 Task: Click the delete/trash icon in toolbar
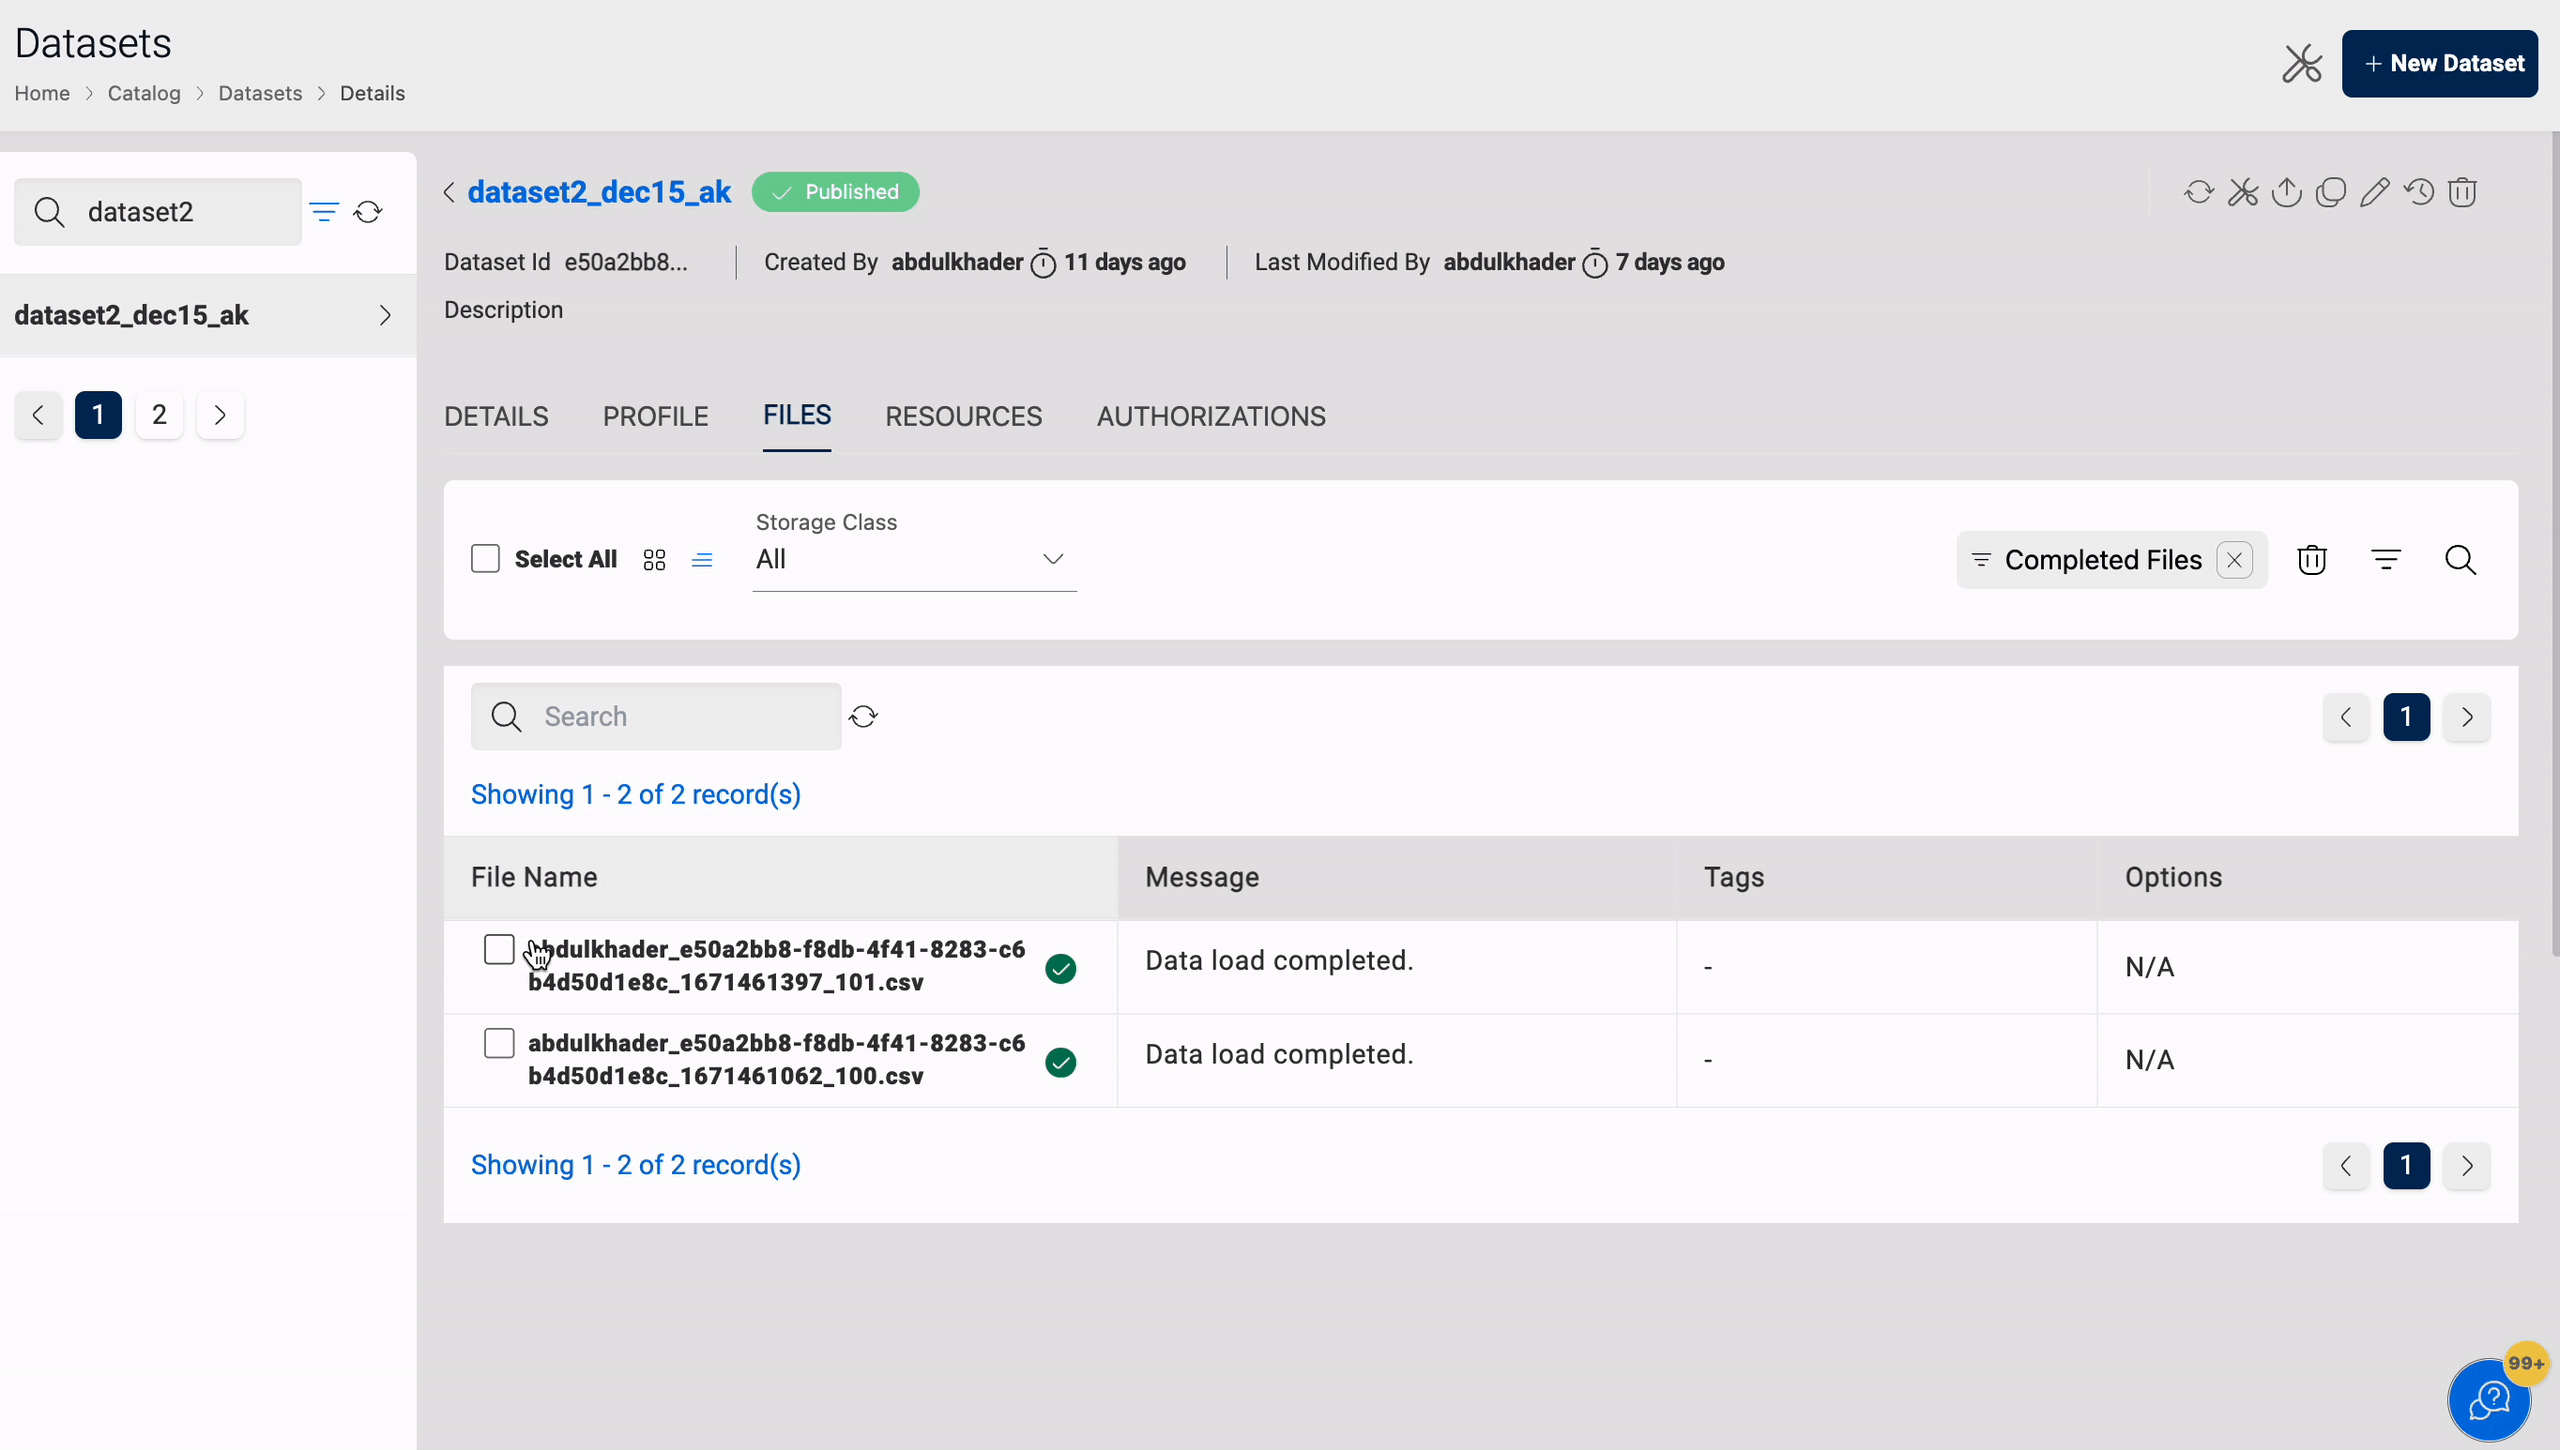pos(2462,192)
